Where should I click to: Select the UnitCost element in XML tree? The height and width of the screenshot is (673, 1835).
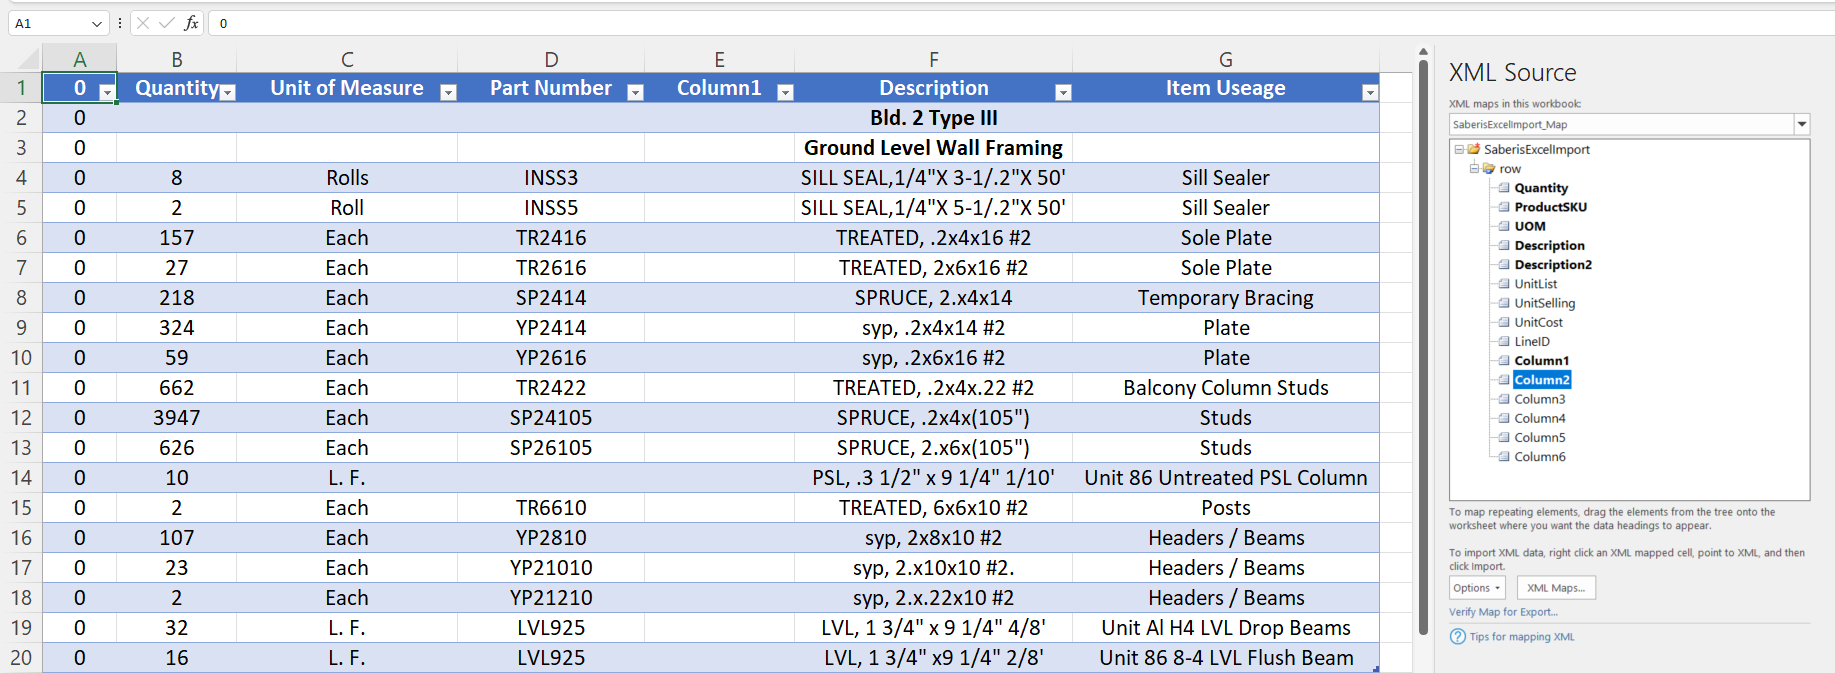click(x=1538, y=322)
